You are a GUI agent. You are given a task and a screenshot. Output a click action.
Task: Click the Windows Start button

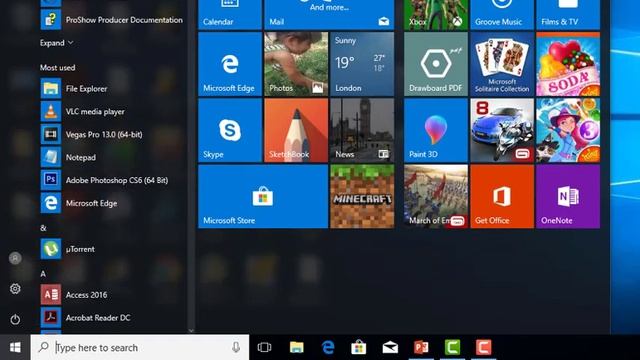15,347
